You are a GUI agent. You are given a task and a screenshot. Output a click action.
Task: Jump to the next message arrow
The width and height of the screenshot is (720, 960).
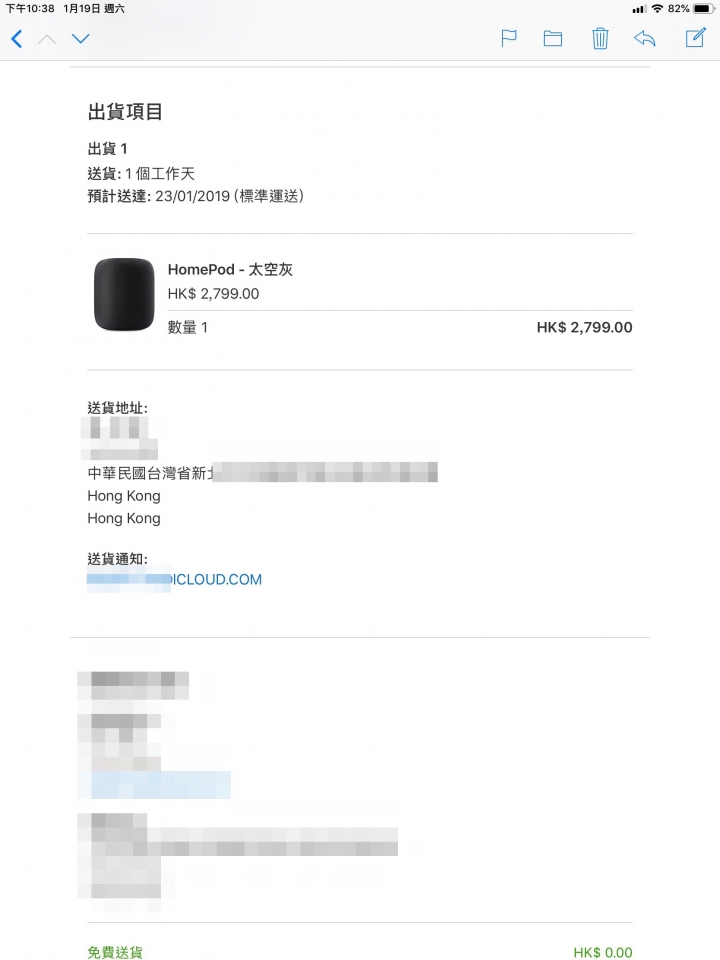pyautogui.click(x=81, y=39)
